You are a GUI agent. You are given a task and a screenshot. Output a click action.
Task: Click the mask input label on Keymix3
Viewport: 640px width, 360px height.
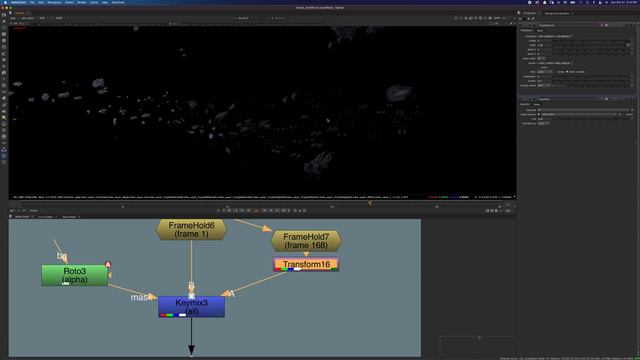140,298
